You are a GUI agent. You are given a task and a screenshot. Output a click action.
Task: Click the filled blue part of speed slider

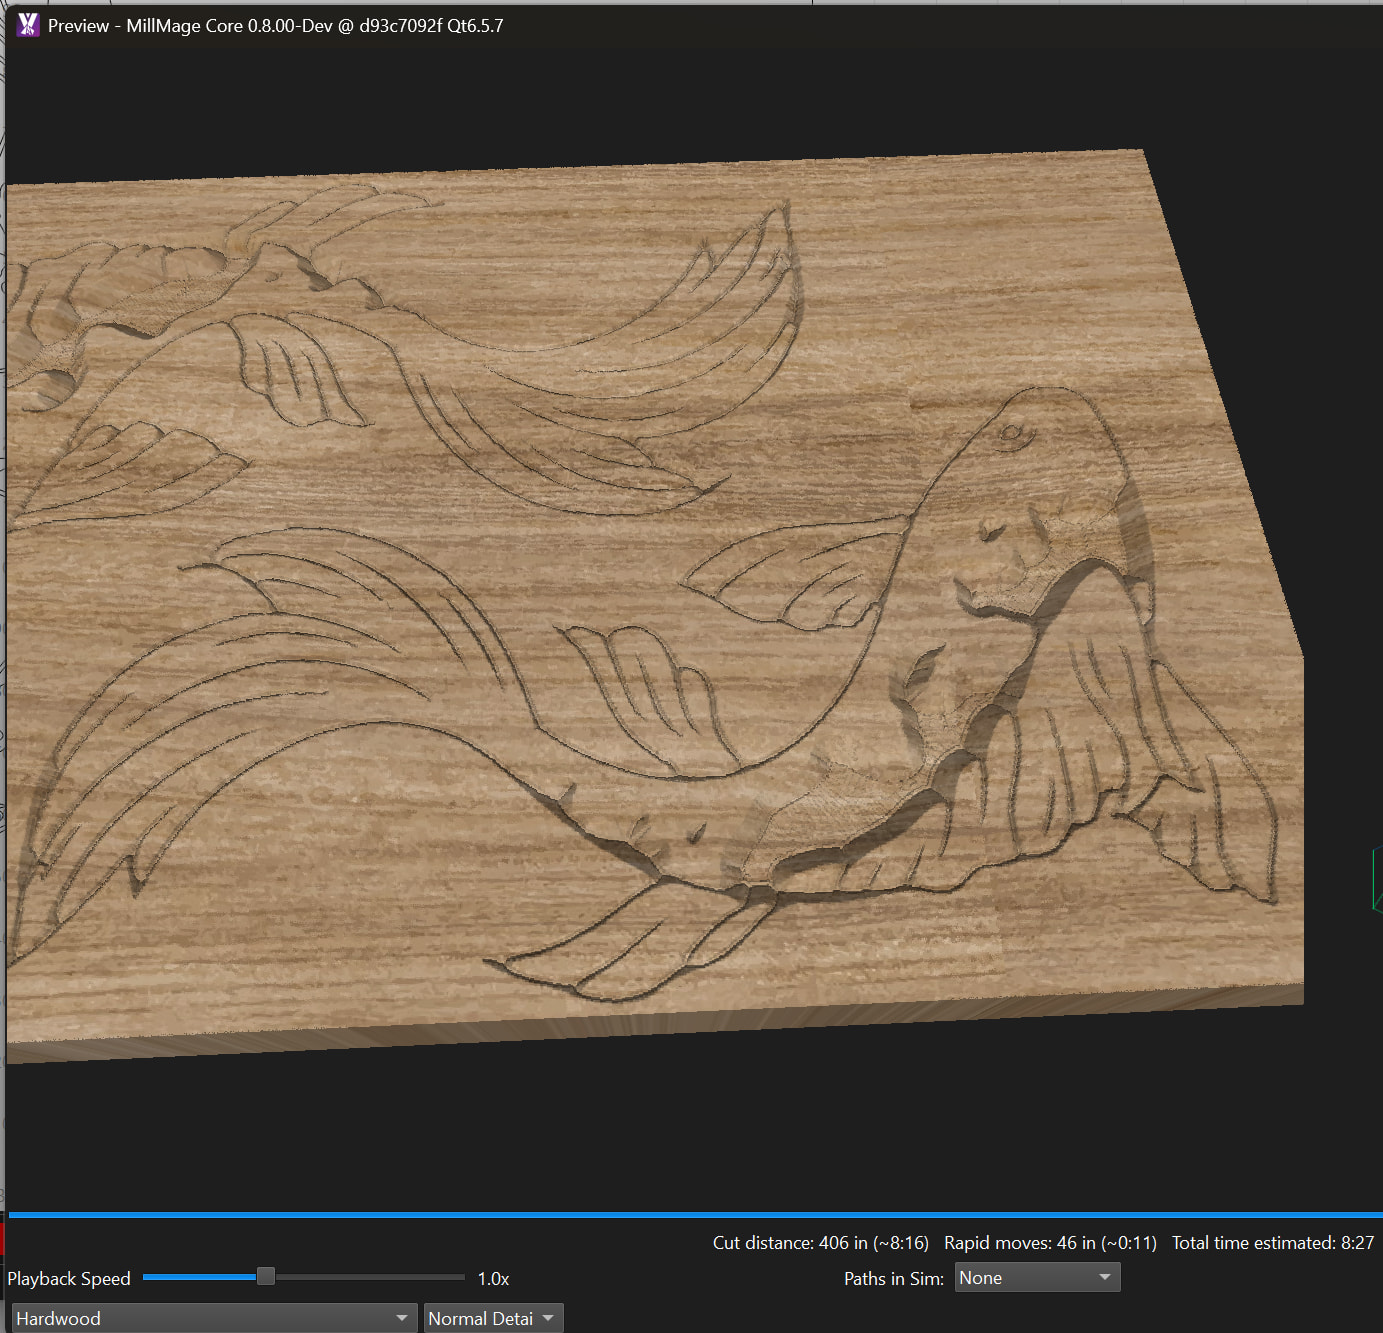point(200,1277)
